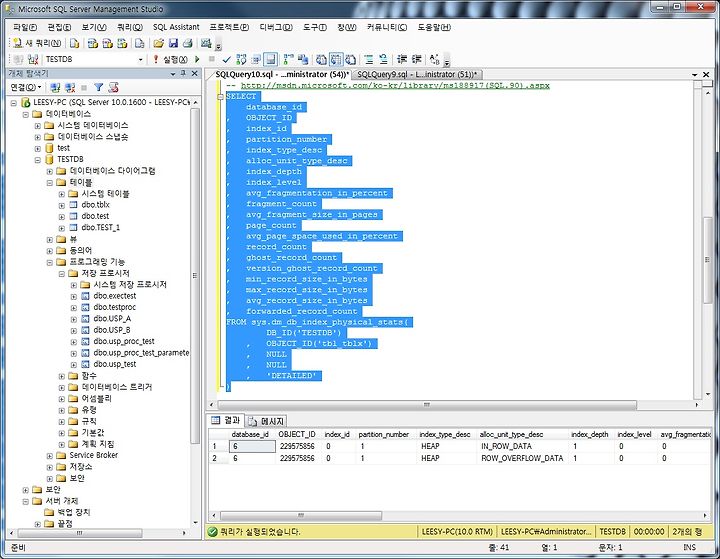This screenshot has height=559, width=720.
Task: Click the query editor vertical scrollbar thumb
Action: coord(707,260)
